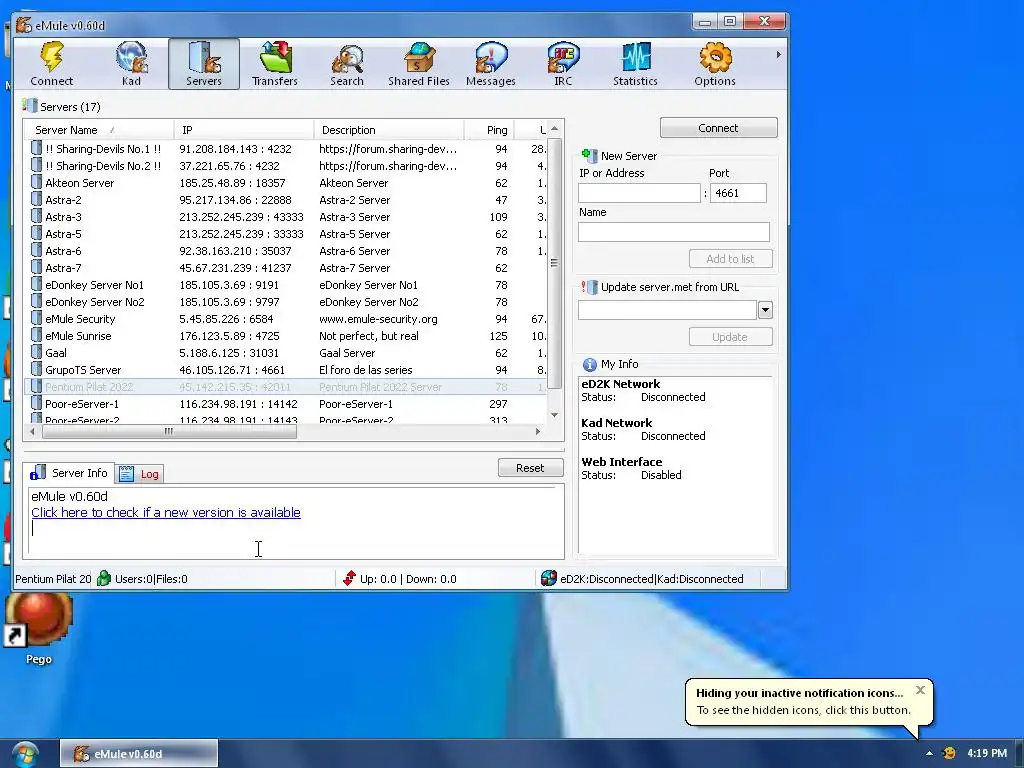Select the !! Sharing-Devils No.2 !! server row
This screenshot has height=768, width=1024.
tap(286, 166)
